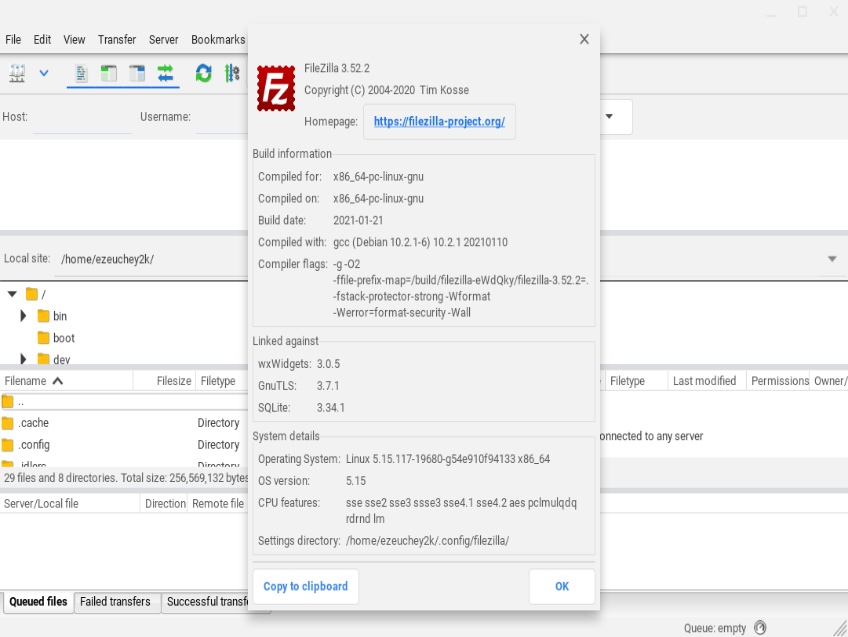Open the Bookmarks menu

(218, 39)
